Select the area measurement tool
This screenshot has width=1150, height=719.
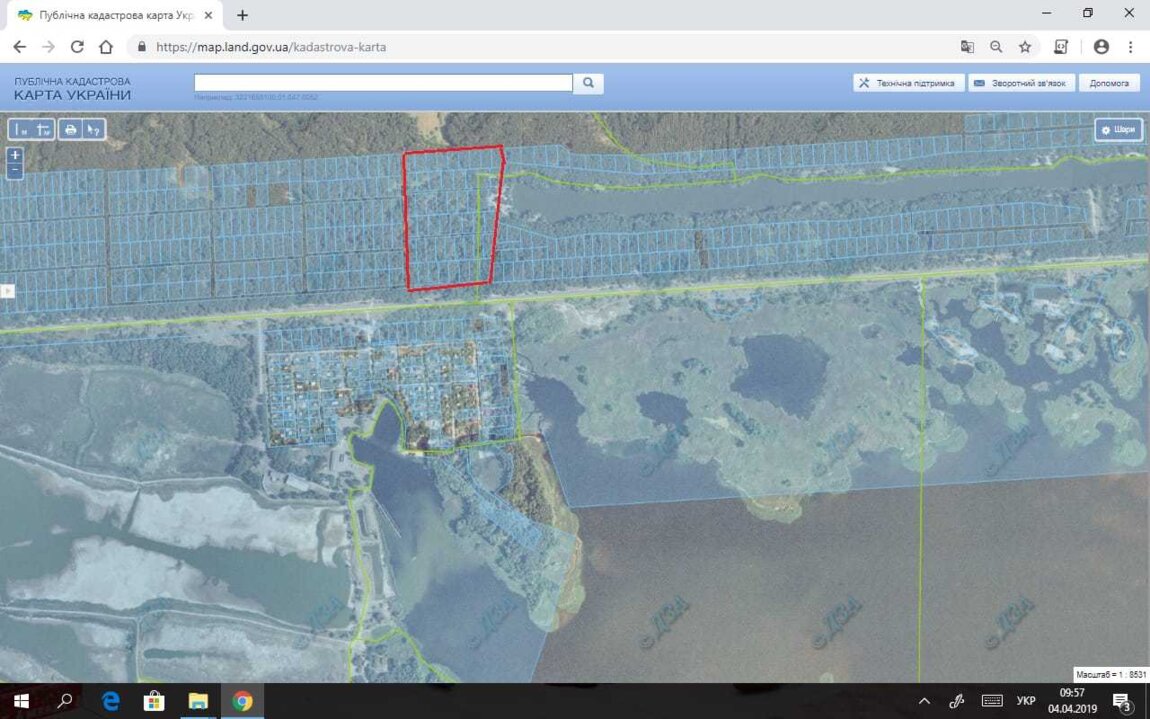pyautogui.click(x=43, y=129)
